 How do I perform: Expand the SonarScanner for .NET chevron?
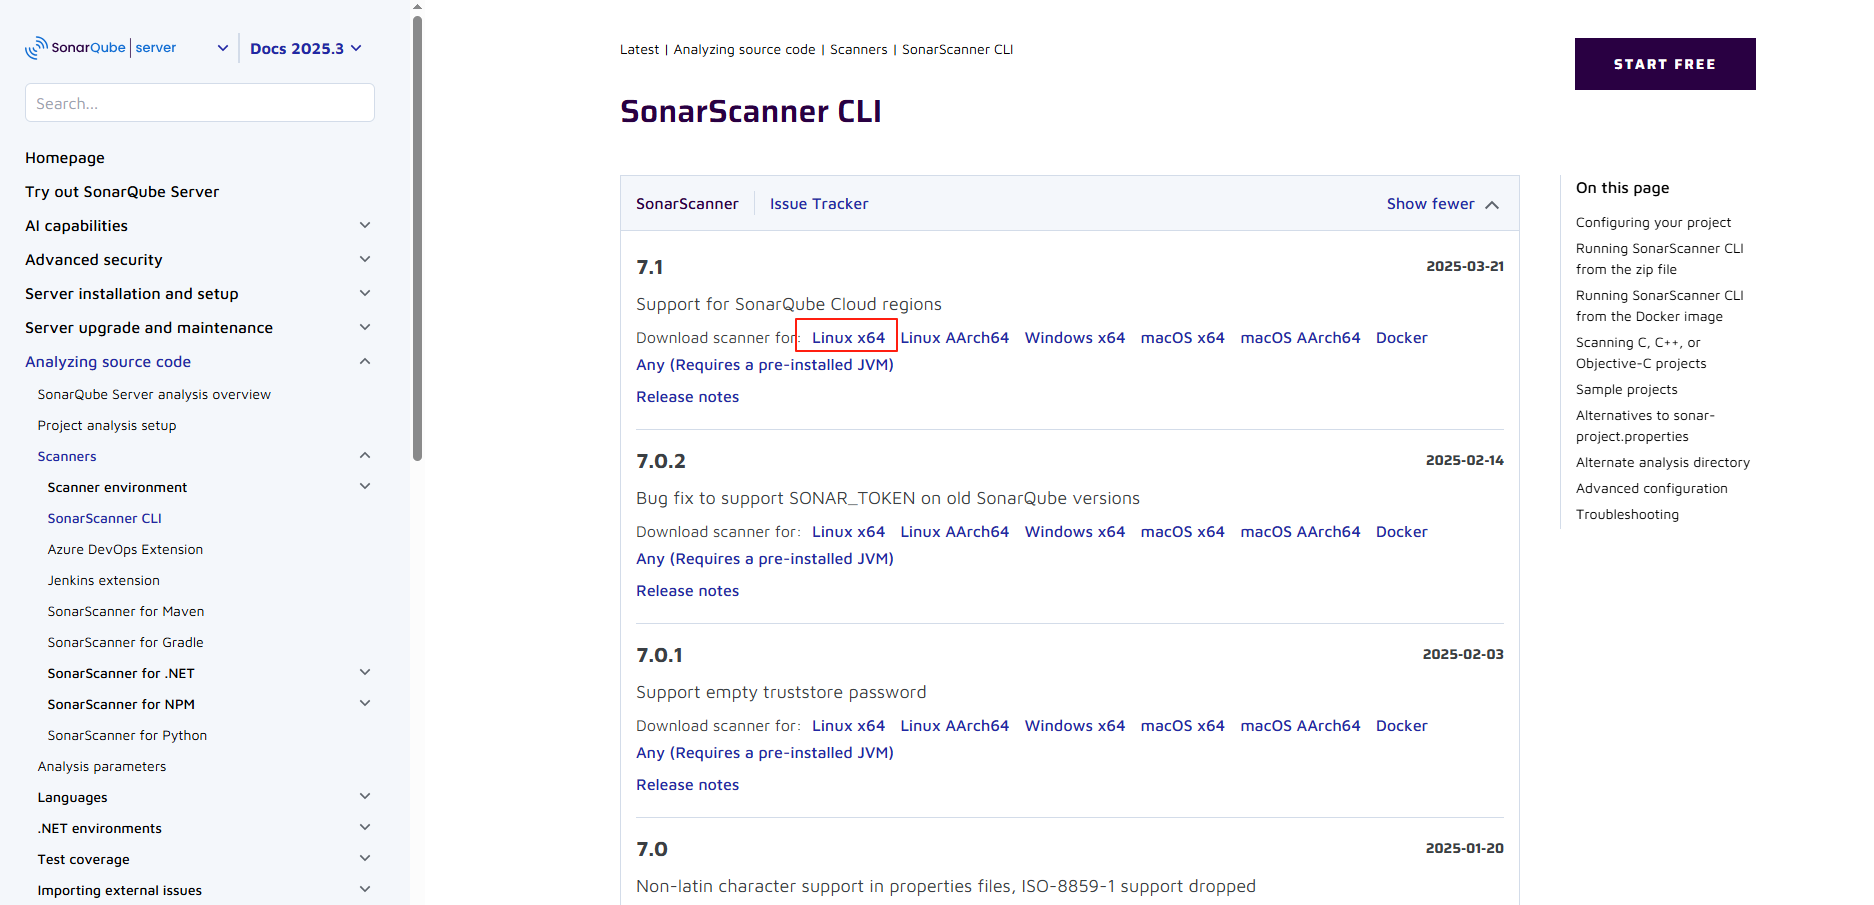click(365, 673)
